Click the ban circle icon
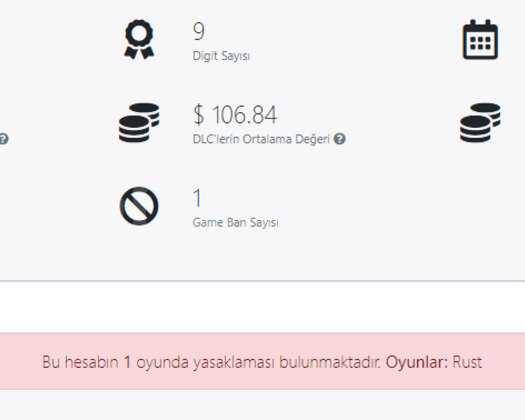Image resolution: width=525 pixels, height=420 pixels. tap(139, 206)
